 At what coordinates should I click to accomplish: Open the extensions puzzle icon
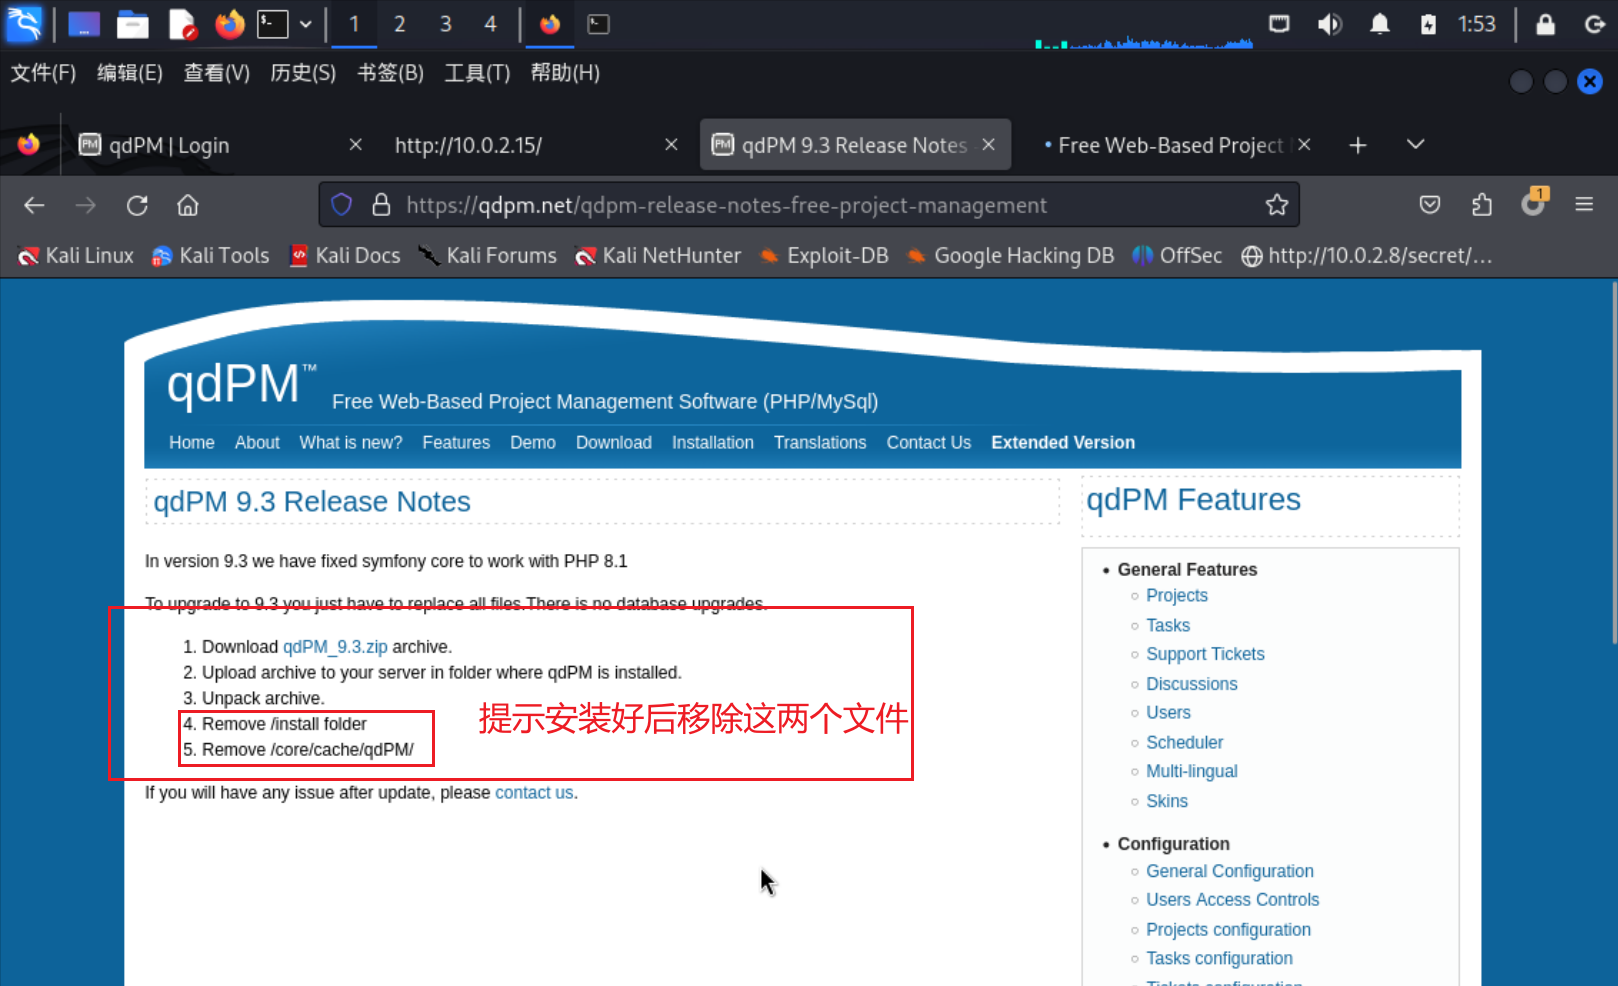point(1482,205)
